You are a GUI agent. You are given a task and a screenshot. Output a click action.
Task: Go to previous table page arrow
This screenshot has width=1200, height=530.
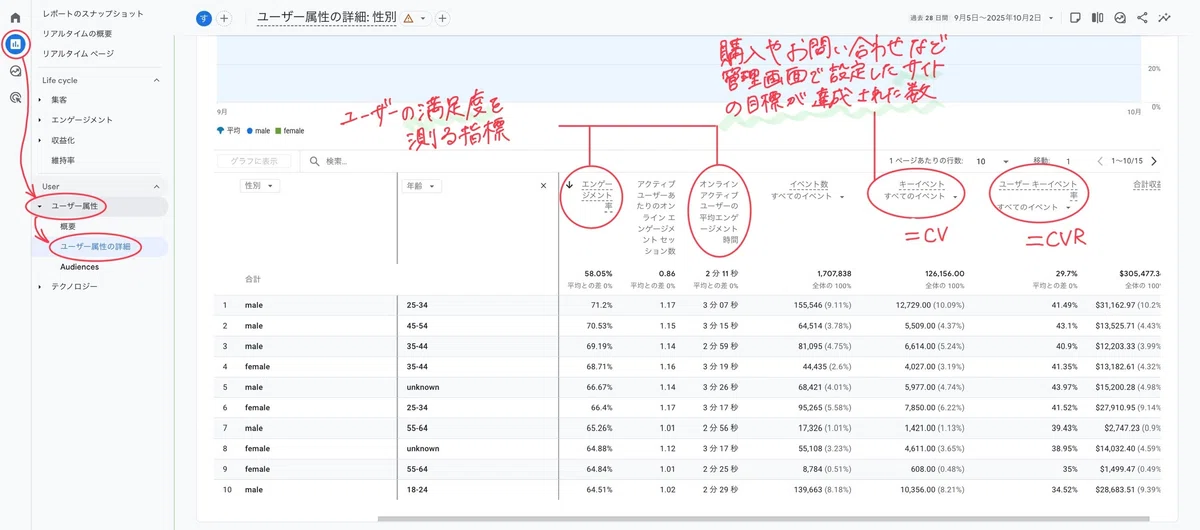pos(1101,160)
